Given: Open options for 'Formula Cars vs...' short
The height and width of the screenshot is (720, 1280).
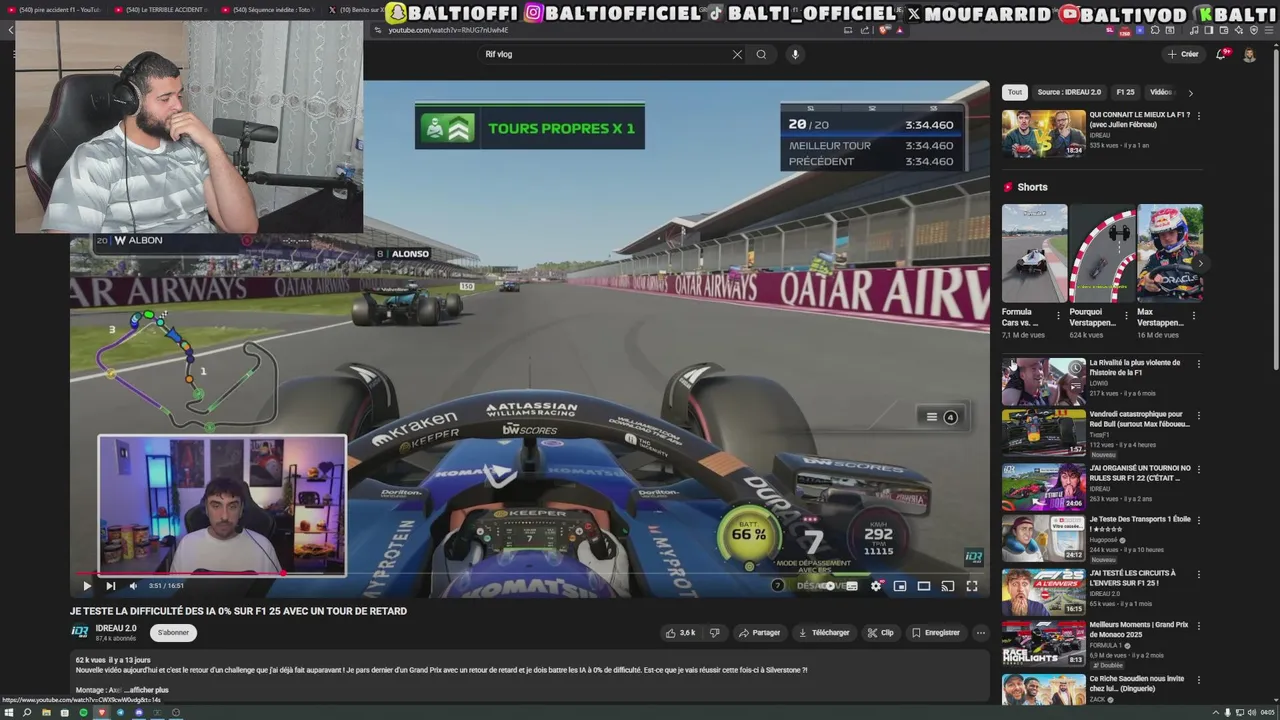Looking at the screenshot, I should [x=1058, y=315].
